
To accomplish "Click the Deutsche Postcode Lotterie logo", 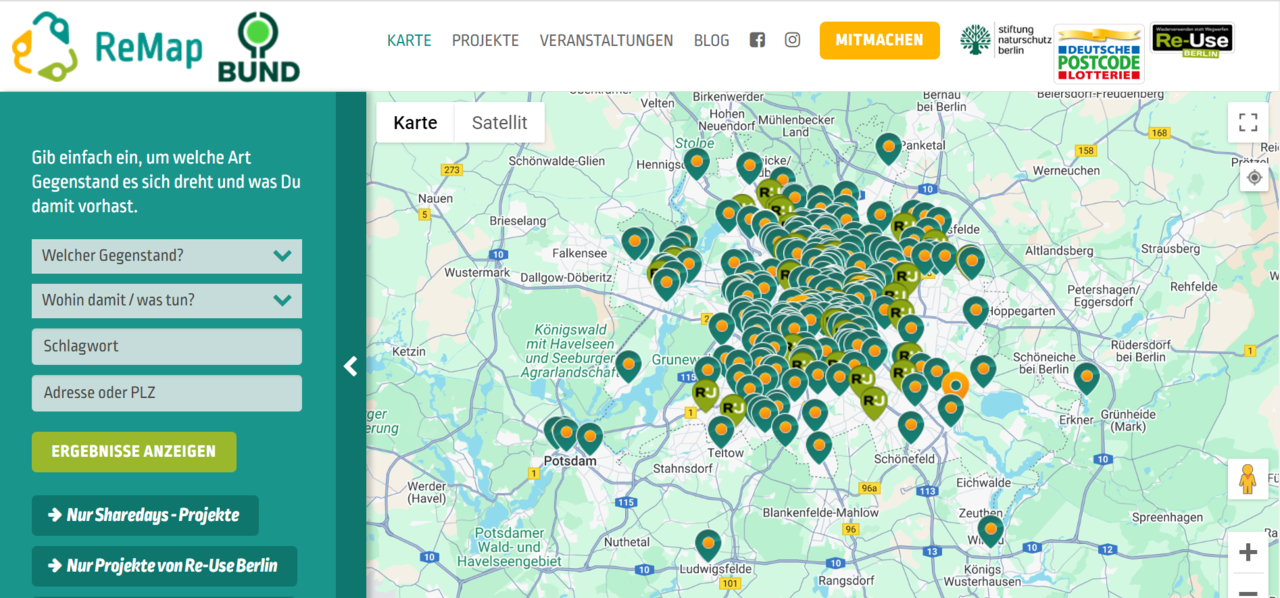I will pyautogui.click(x=1099, y=52).
